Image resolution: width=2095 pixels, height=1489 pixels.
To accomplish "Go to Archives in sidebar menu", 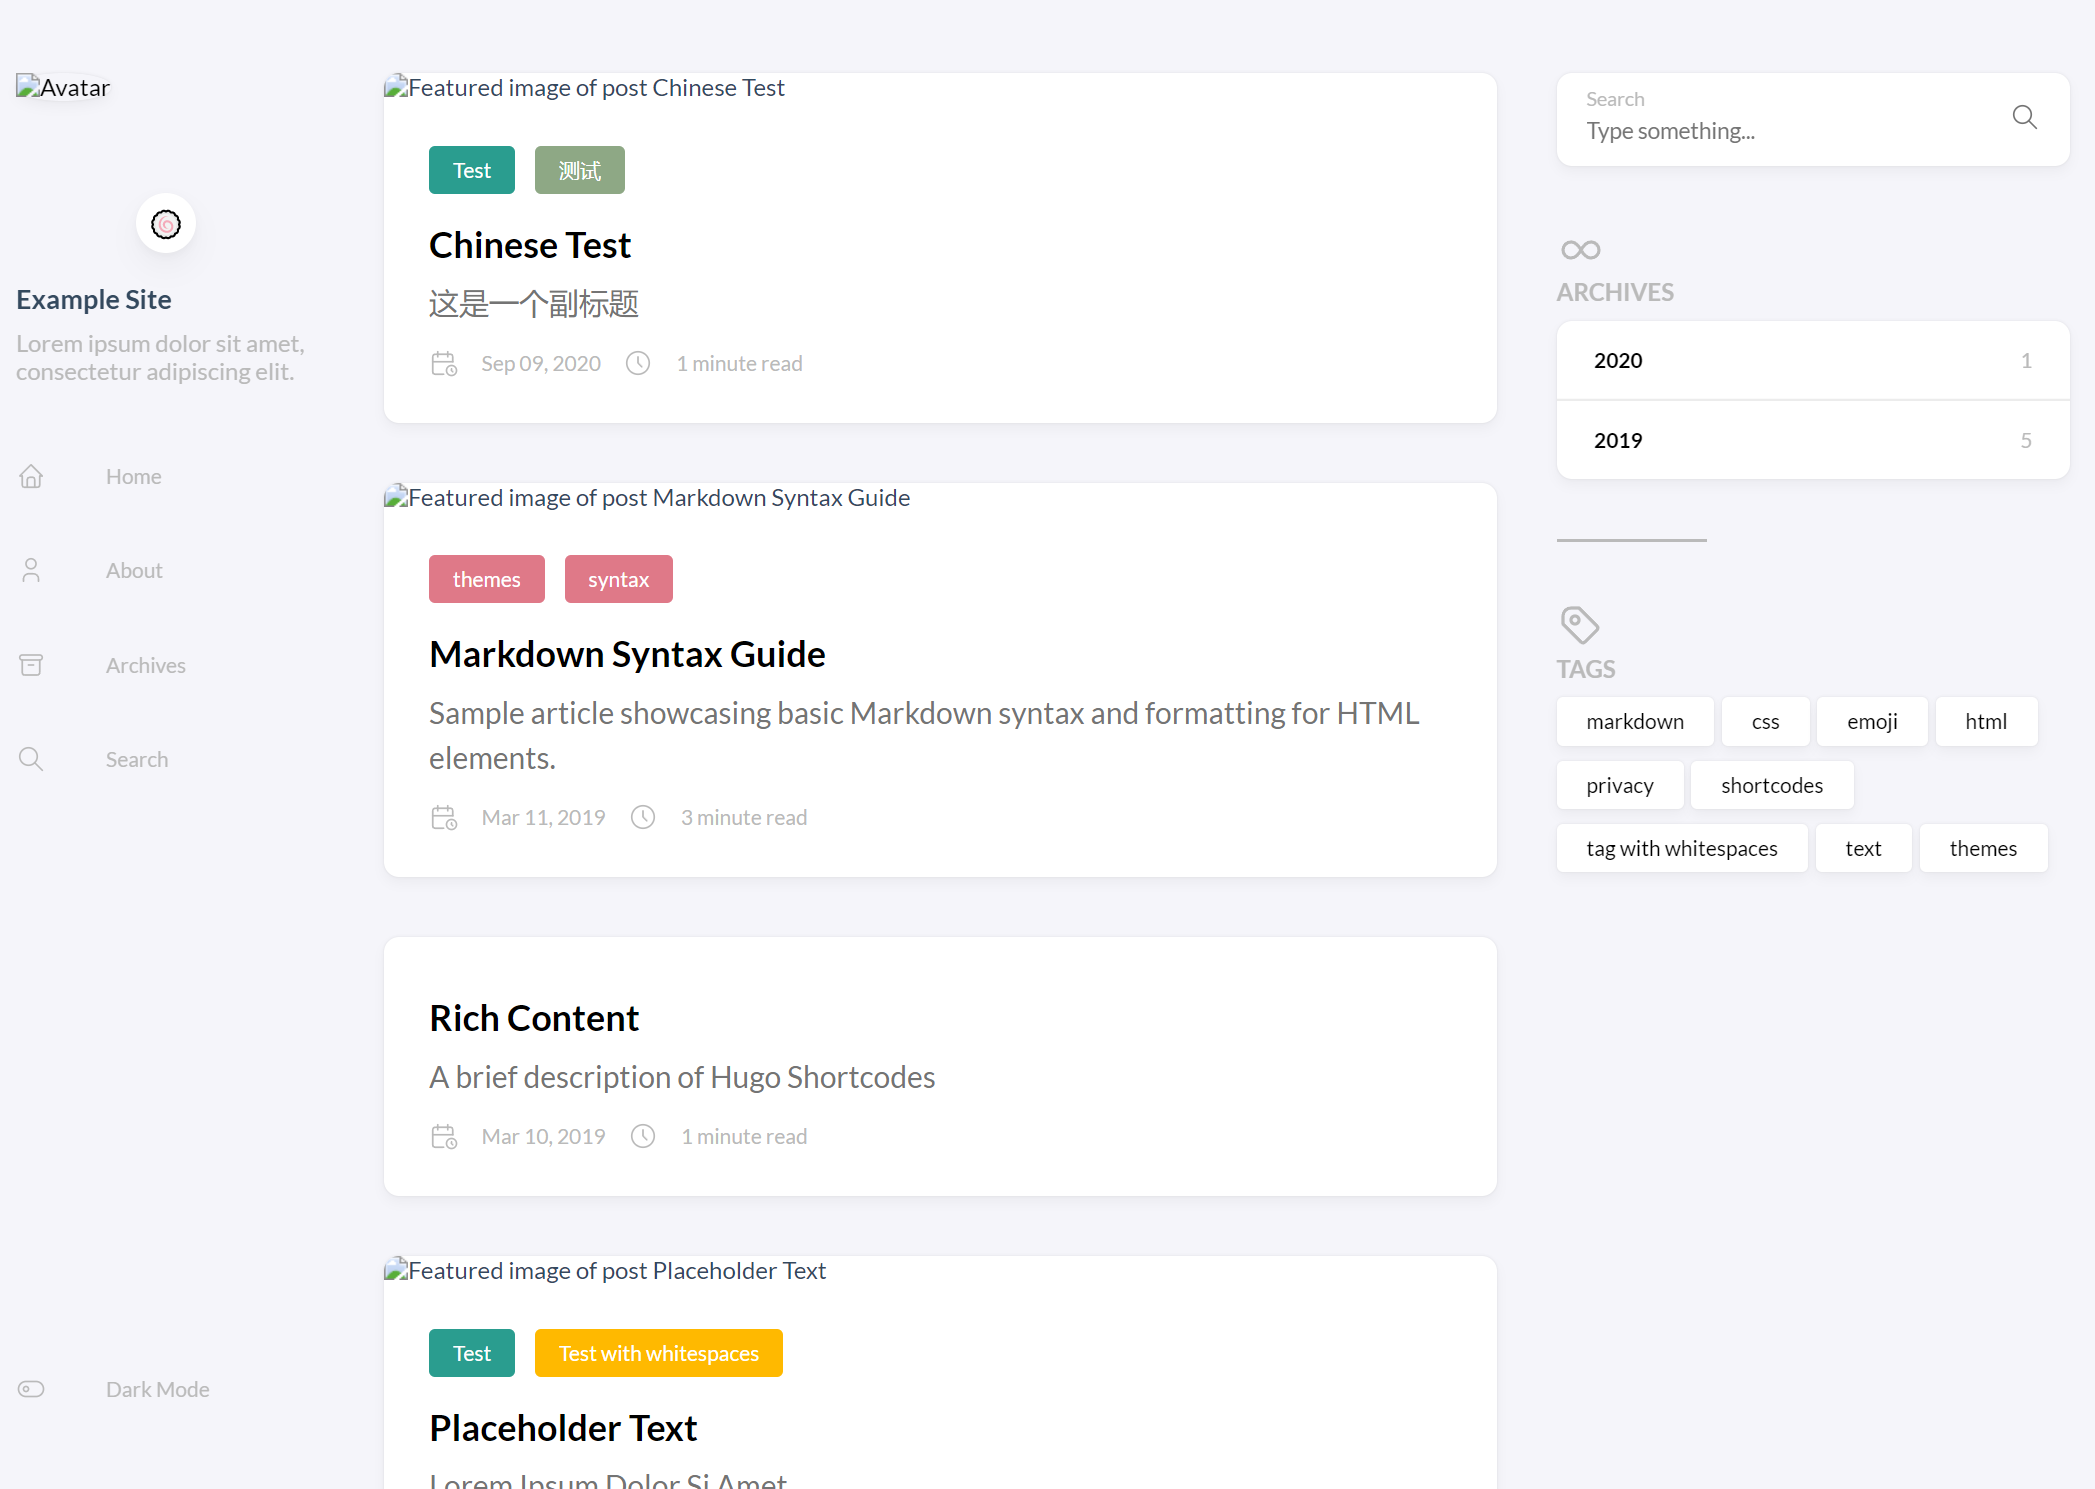I will (x=146, y=666).
